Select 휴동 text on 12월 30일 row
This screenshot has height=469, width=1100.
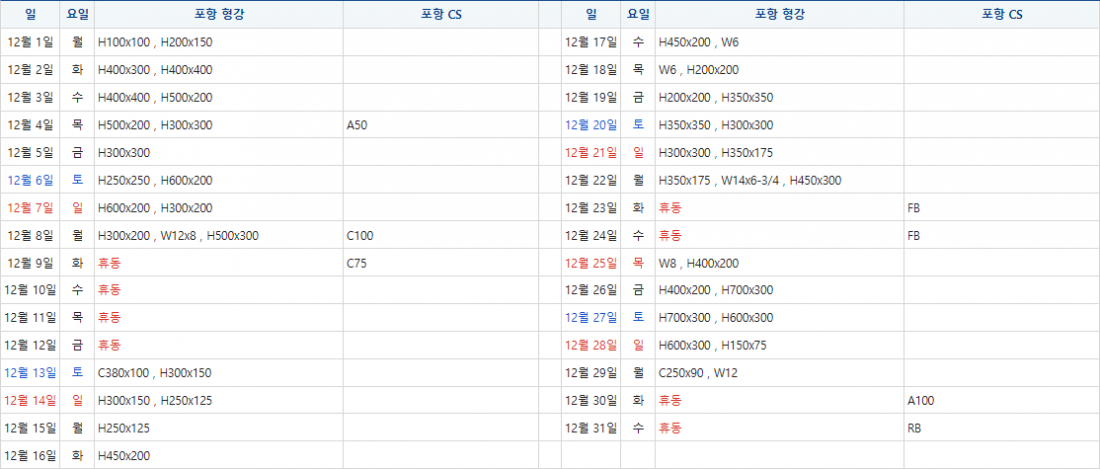(670, 400)
